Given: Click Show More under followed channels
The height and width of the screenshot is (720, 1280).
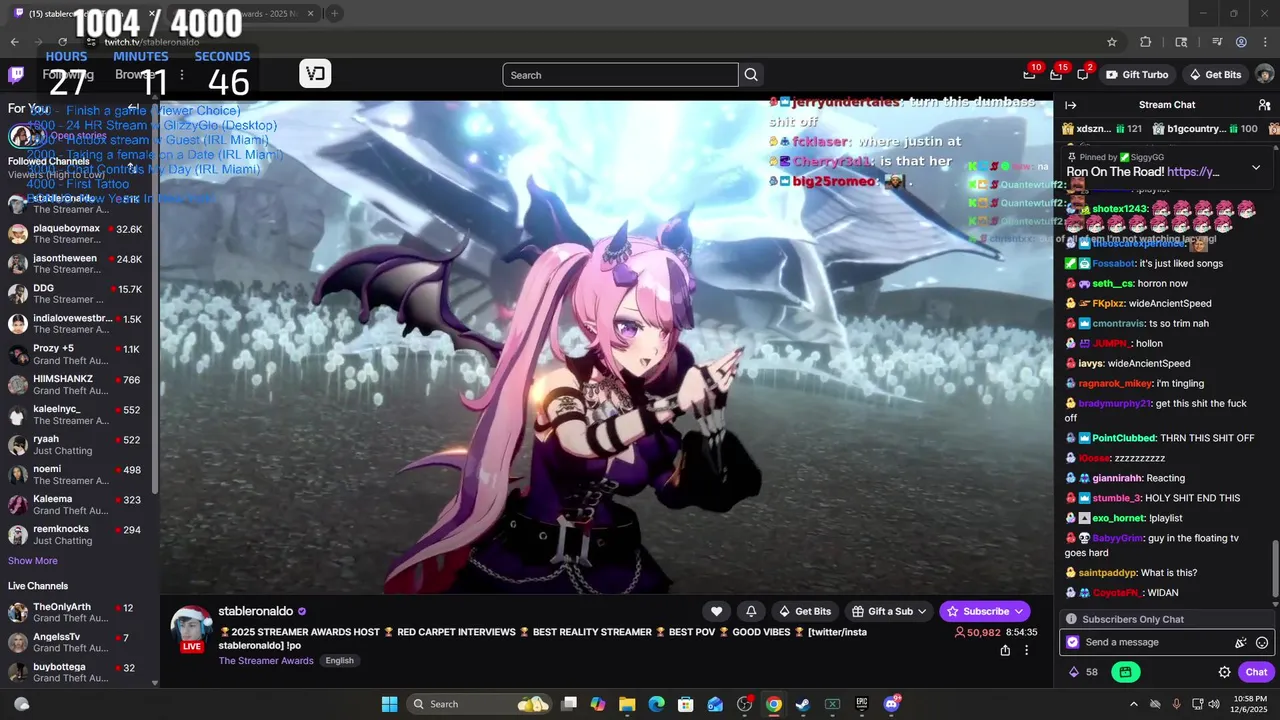Looking at the screenshot, I should coord(33,561).
